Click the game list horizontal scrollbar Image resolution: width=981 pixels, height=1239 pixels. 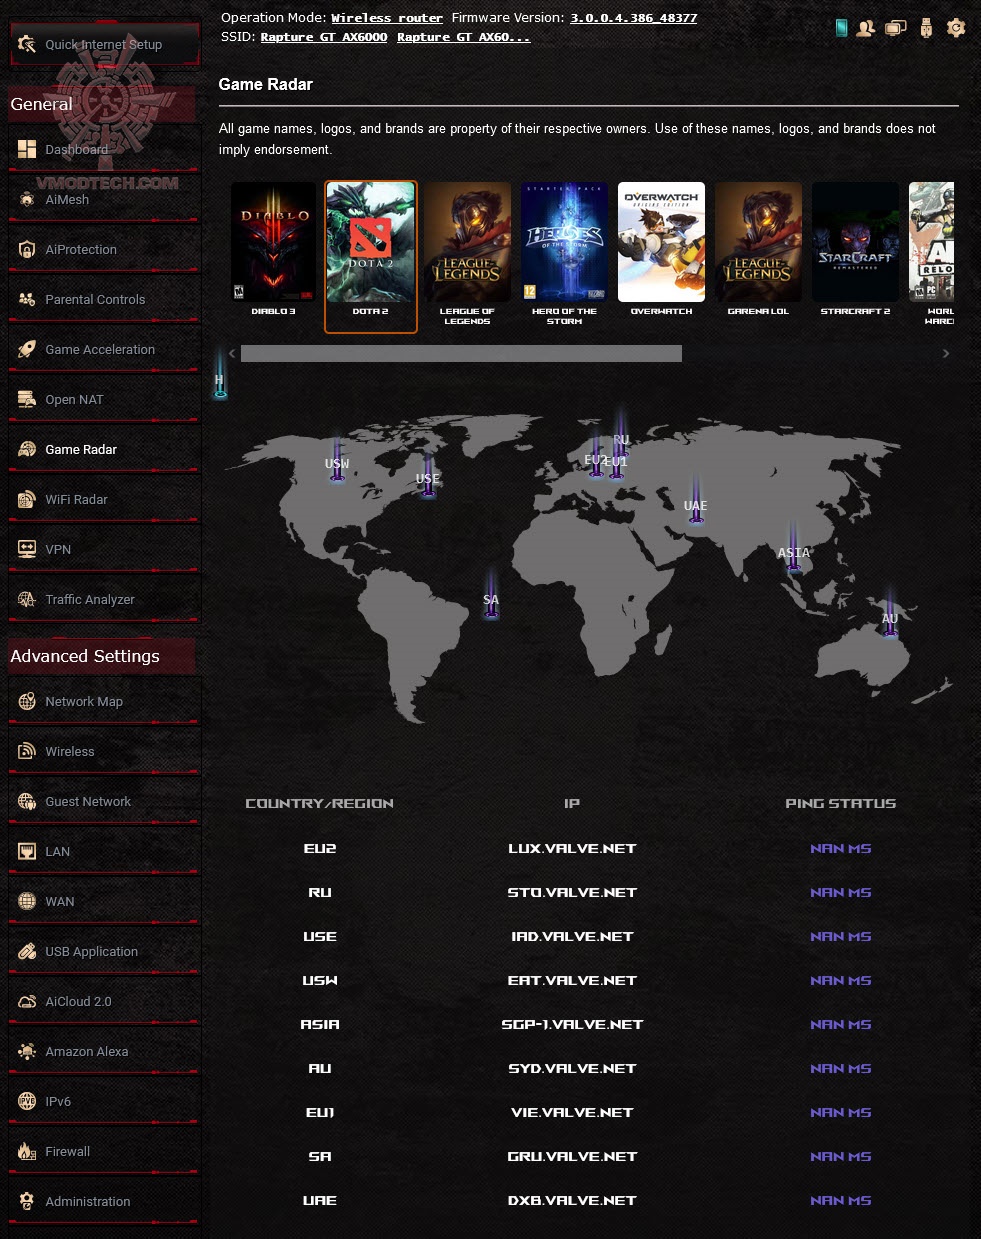tap(461, 353)
